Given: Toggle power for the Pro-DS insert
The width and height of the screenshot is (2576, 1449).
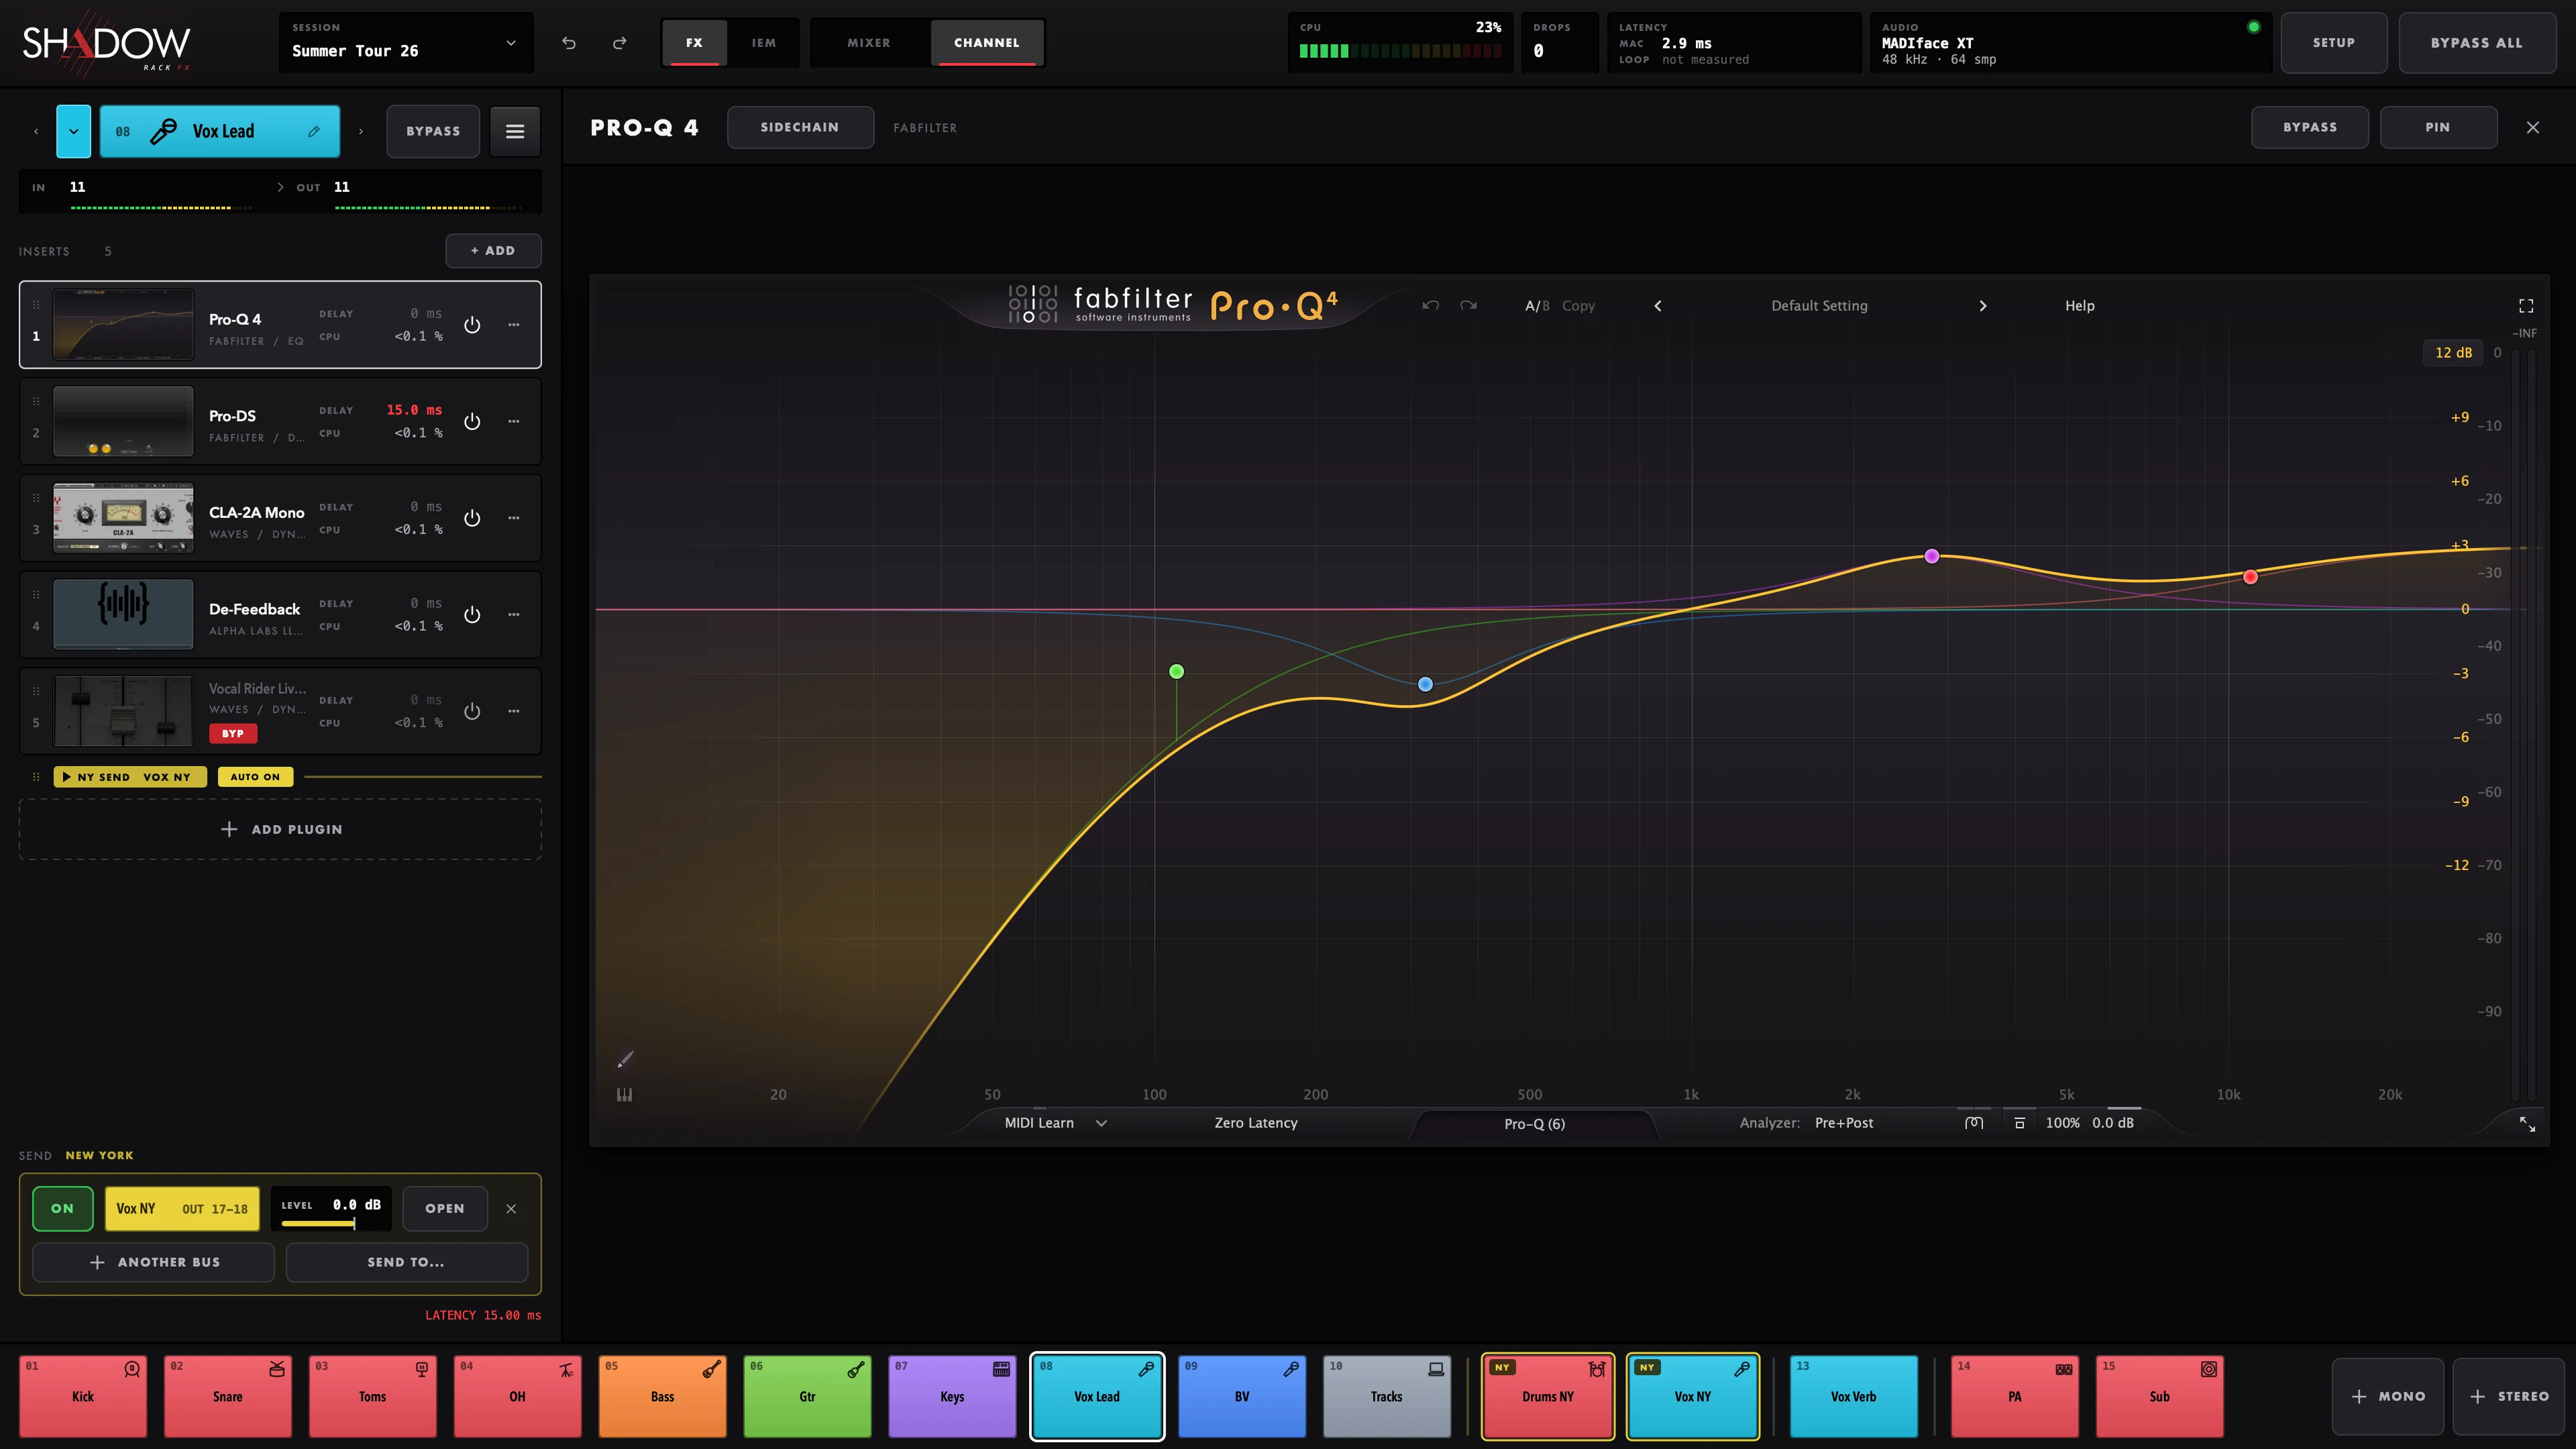Looking at the screenshot, I should click(472, 422).
